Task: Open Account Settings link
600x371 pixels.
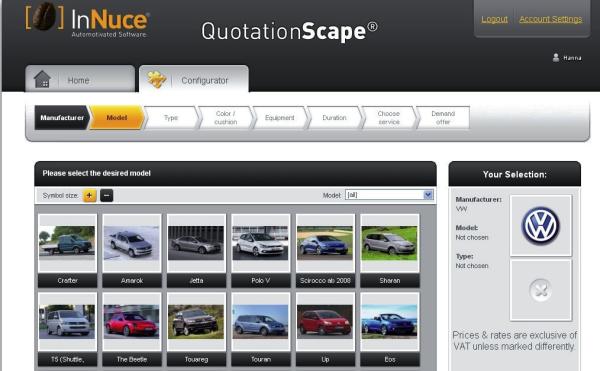Action: coord(551,19)
